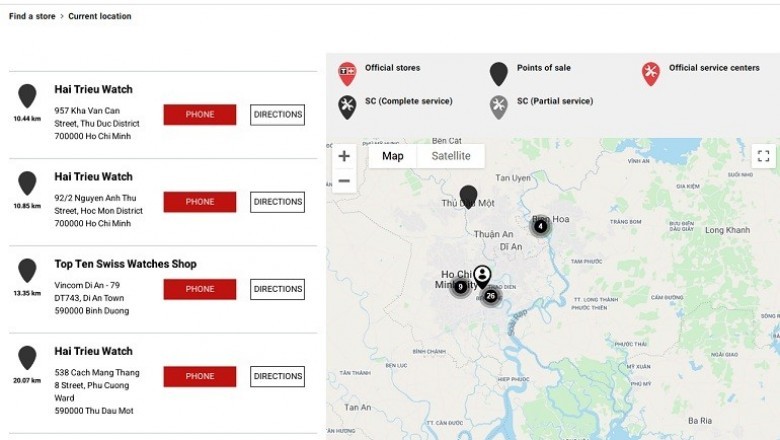Toggle fullscreen map view

pyautogui.click(x=763, y=156)
